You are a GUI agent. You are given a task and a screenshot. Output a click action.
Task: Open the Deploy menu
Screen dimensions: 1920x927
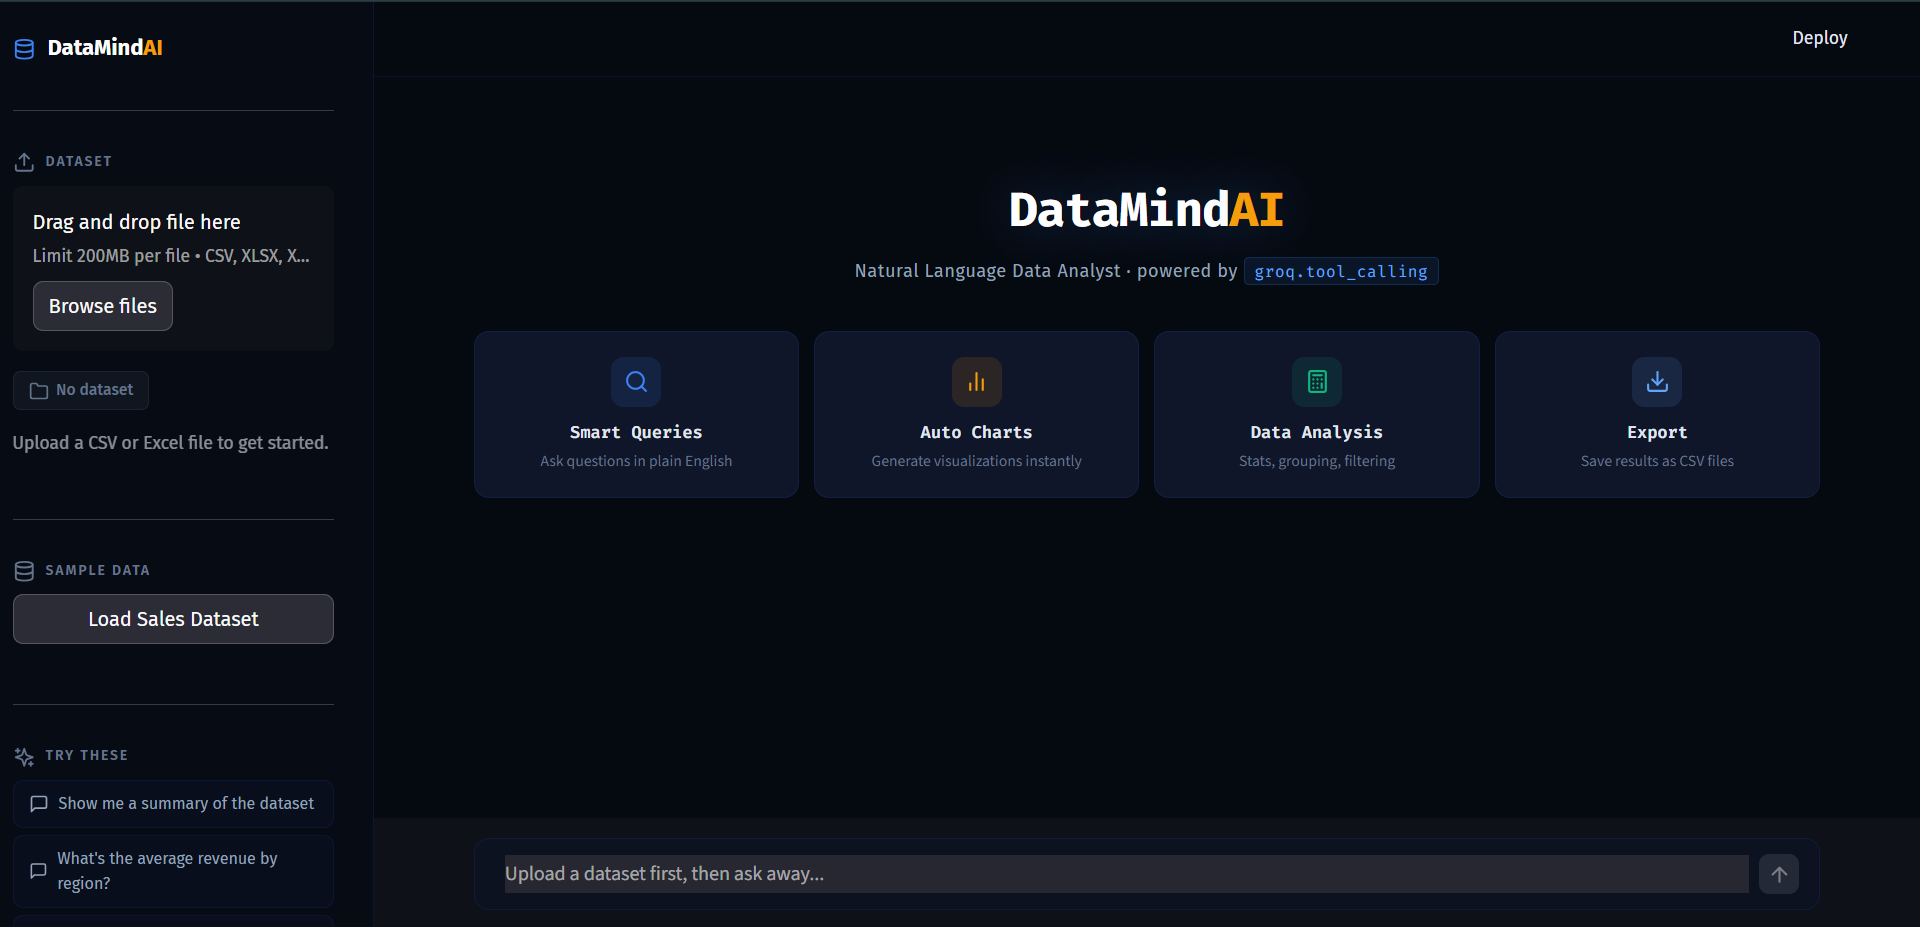point(1819,38)
